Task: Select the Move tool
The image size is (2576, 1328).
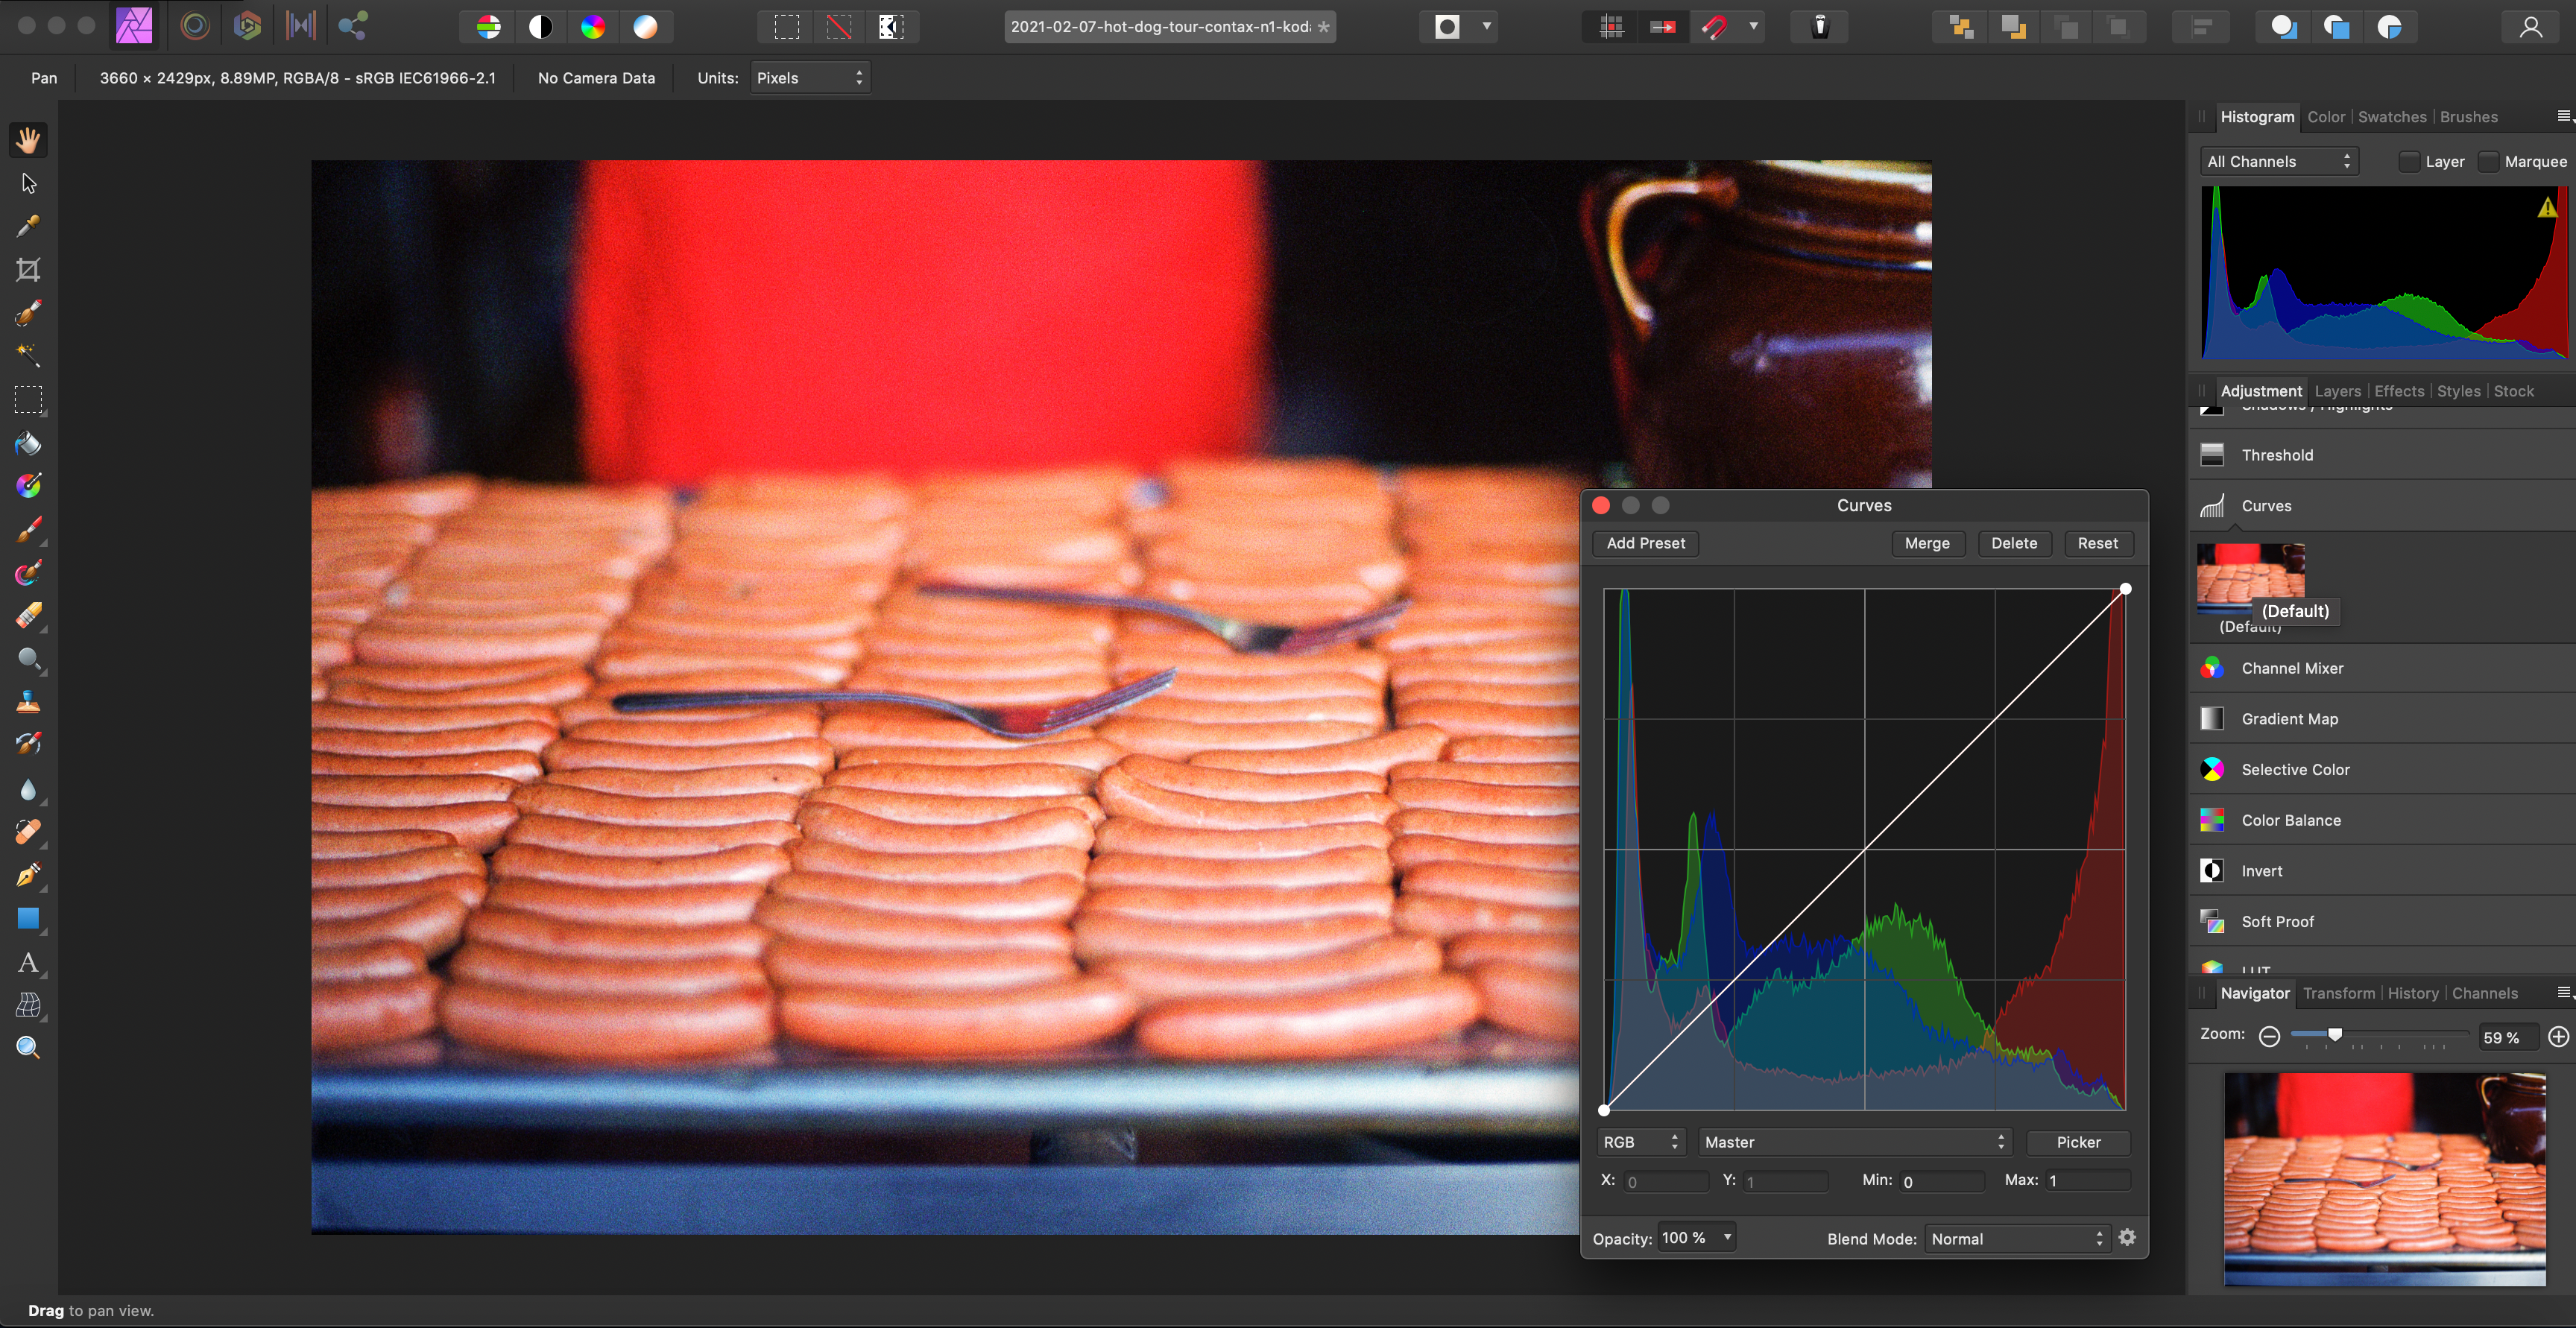Action: coord(28,184)
